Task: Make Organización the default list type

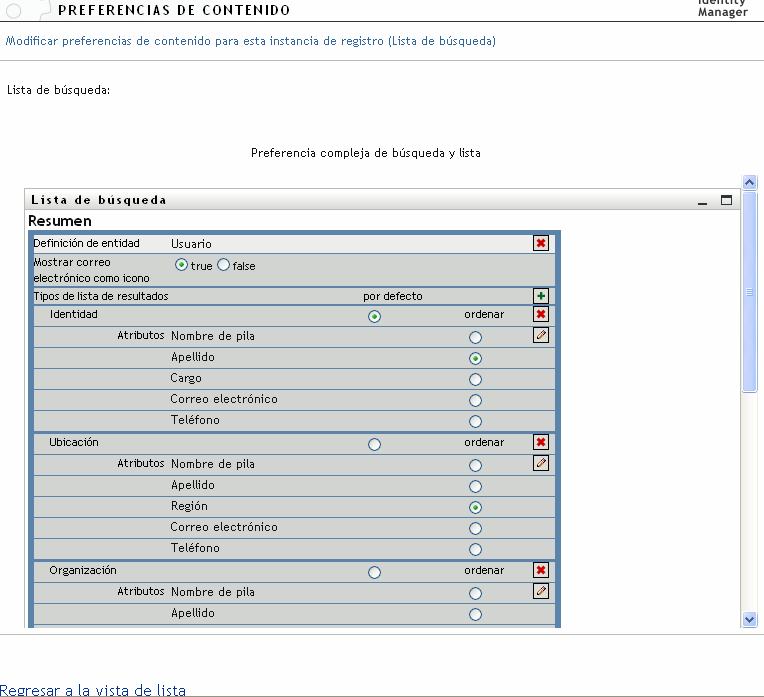Action: [374, 572]
